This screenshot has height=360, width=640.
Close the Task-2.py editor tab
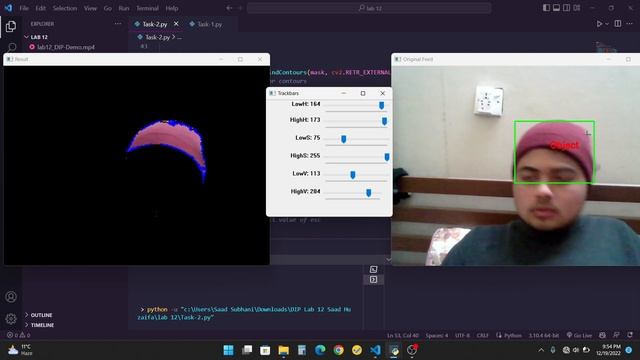176,24
